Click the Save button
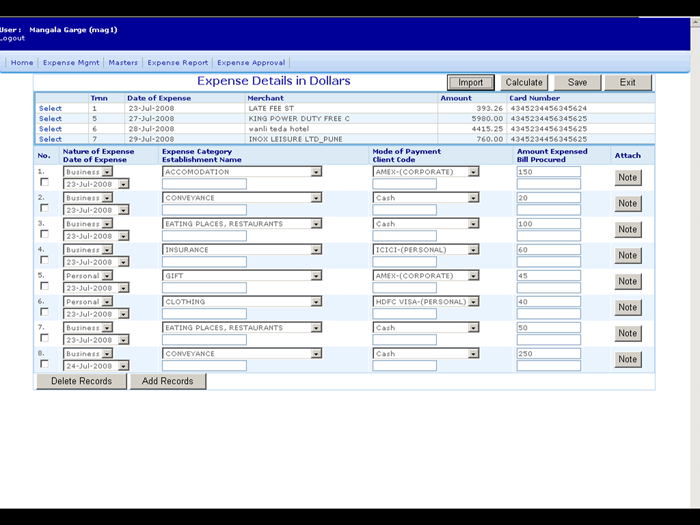 (577, 83)
